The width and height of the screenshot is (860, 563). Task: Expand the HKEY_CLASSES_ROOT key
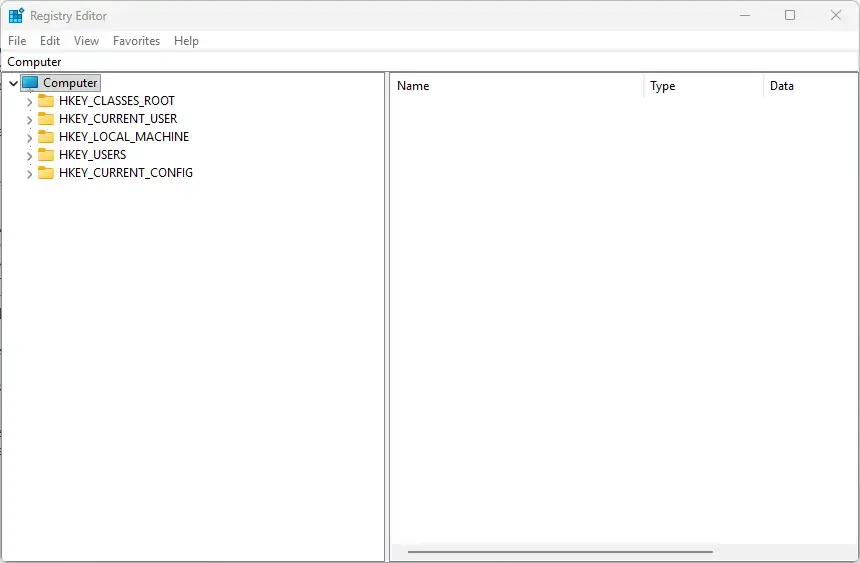[x=30, y=102]
